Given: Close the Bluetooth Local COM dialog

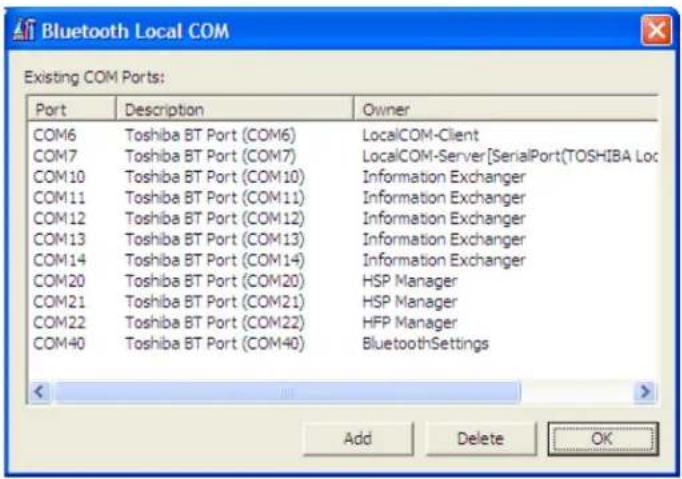Looking at the screenshot, I should point(656,30).
